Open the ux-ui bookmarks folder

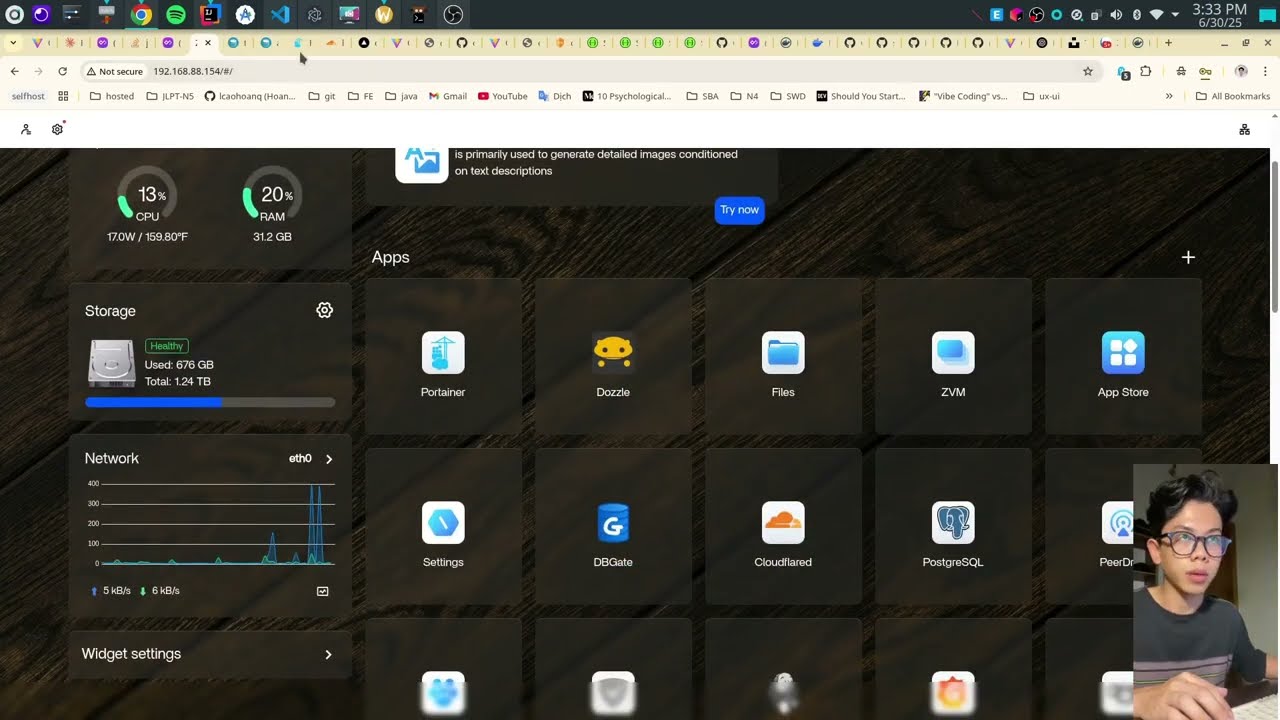(1041, 96)
